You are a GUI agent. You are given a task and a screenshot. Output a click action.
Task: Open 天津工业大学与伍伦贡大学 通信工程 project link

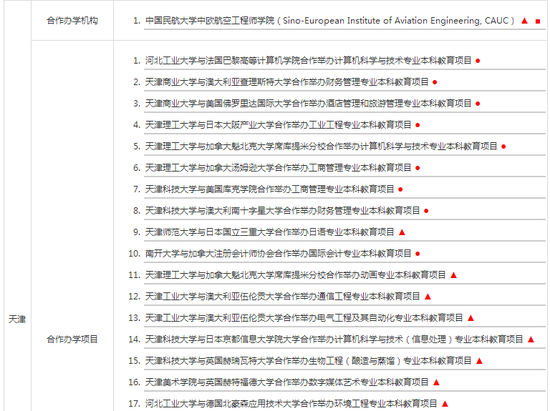coord(283,296)
